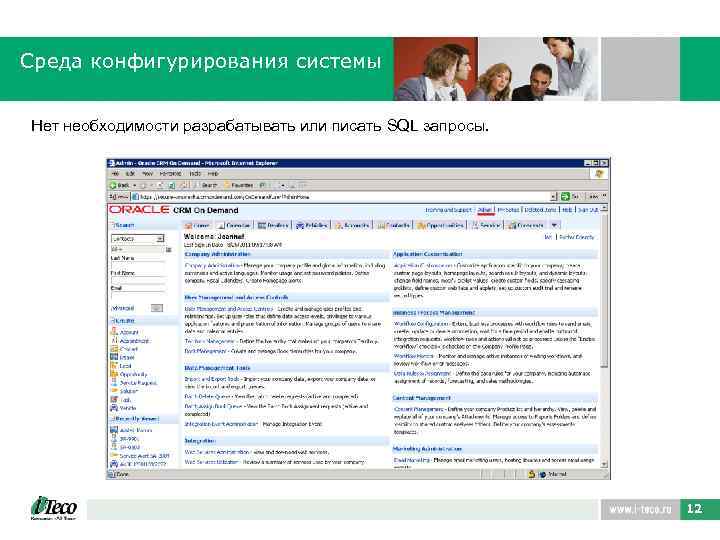The image size is (720, 540).
Task: Open the Accounts tab
Action: pos(352,225)
